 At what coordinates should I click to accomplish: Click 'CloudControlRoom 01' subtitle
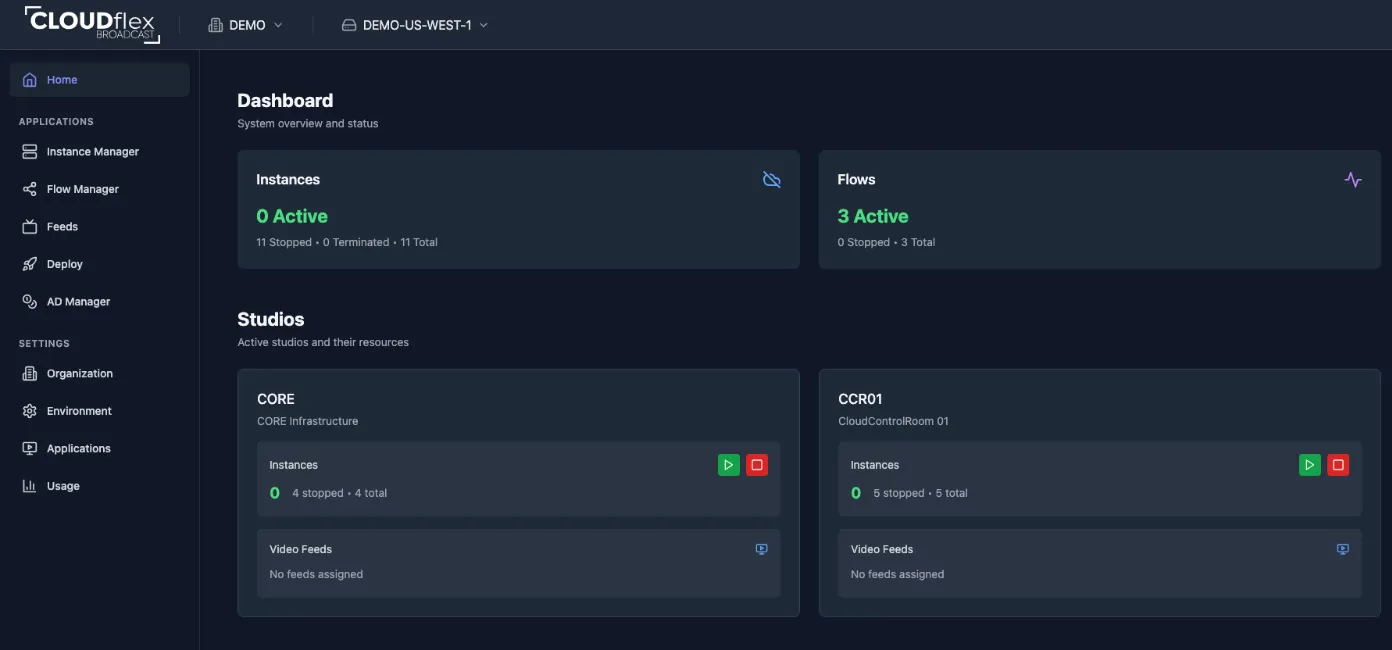pyautogui.click(x=893, y=421)
